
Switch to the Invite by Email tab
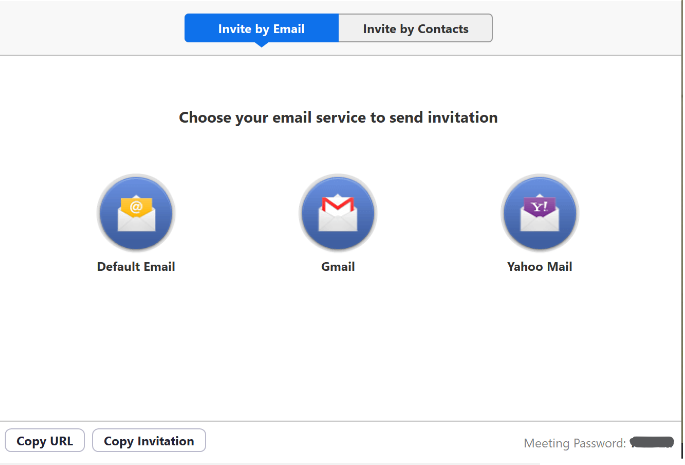(261, 28)
